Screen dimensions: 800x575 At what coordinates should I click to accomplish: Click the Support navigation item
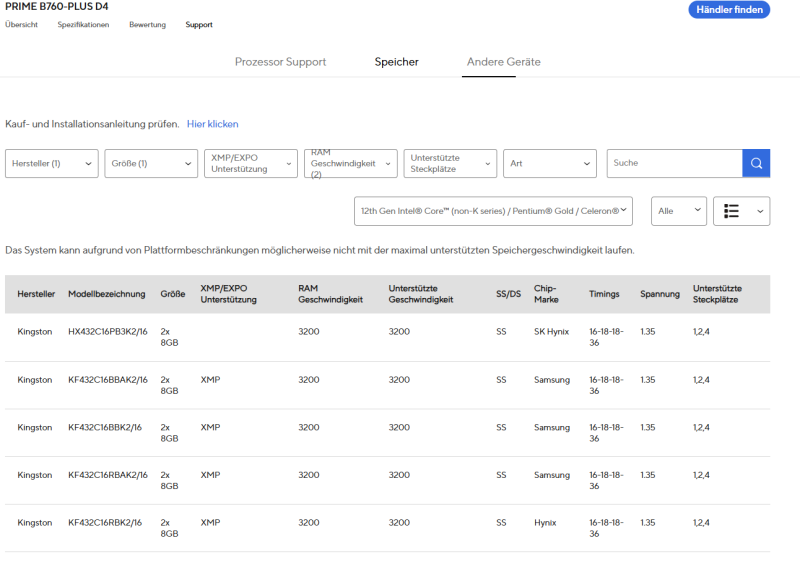coord(199,25)
